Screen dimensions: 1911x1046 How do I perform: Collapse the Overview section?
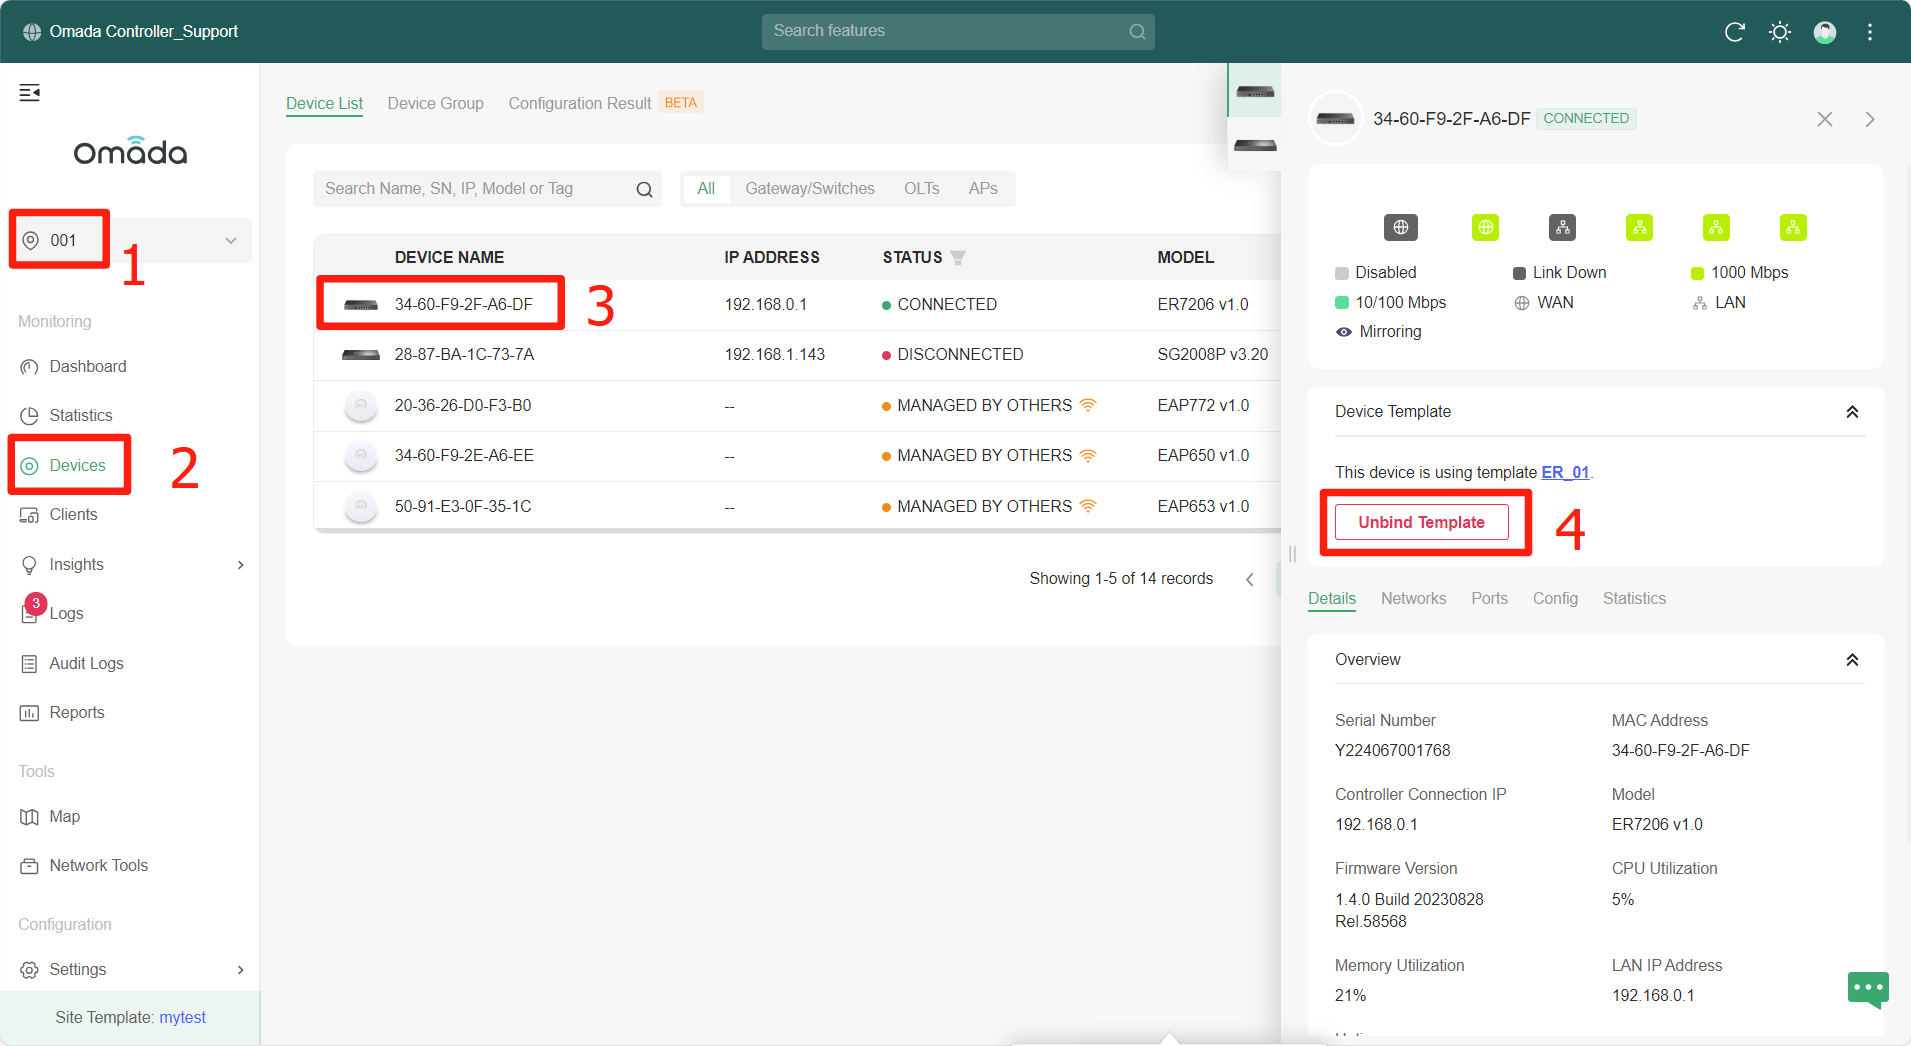coord(1852,660)
